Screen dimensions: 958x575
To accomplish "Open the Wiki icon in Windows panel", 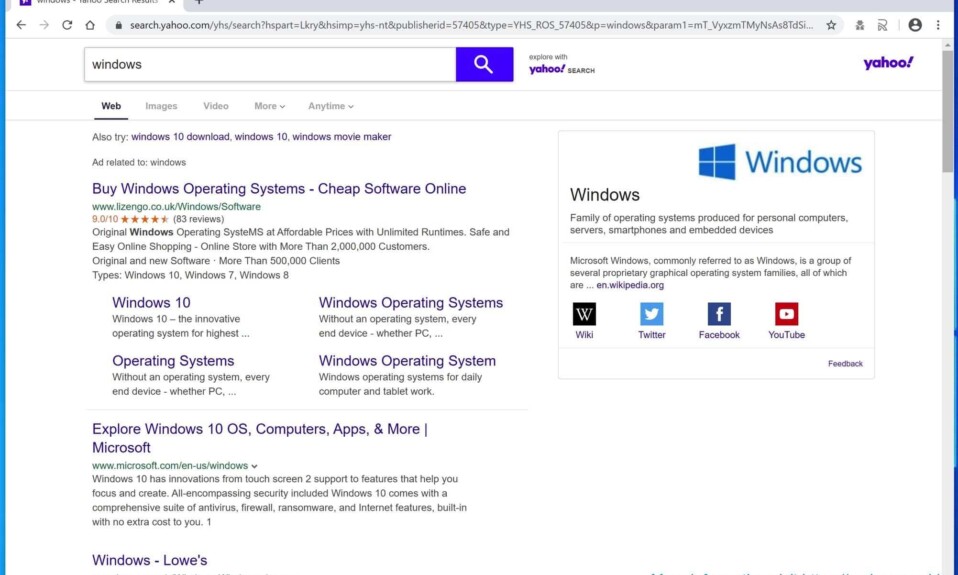I will click(x=584, y=314).
